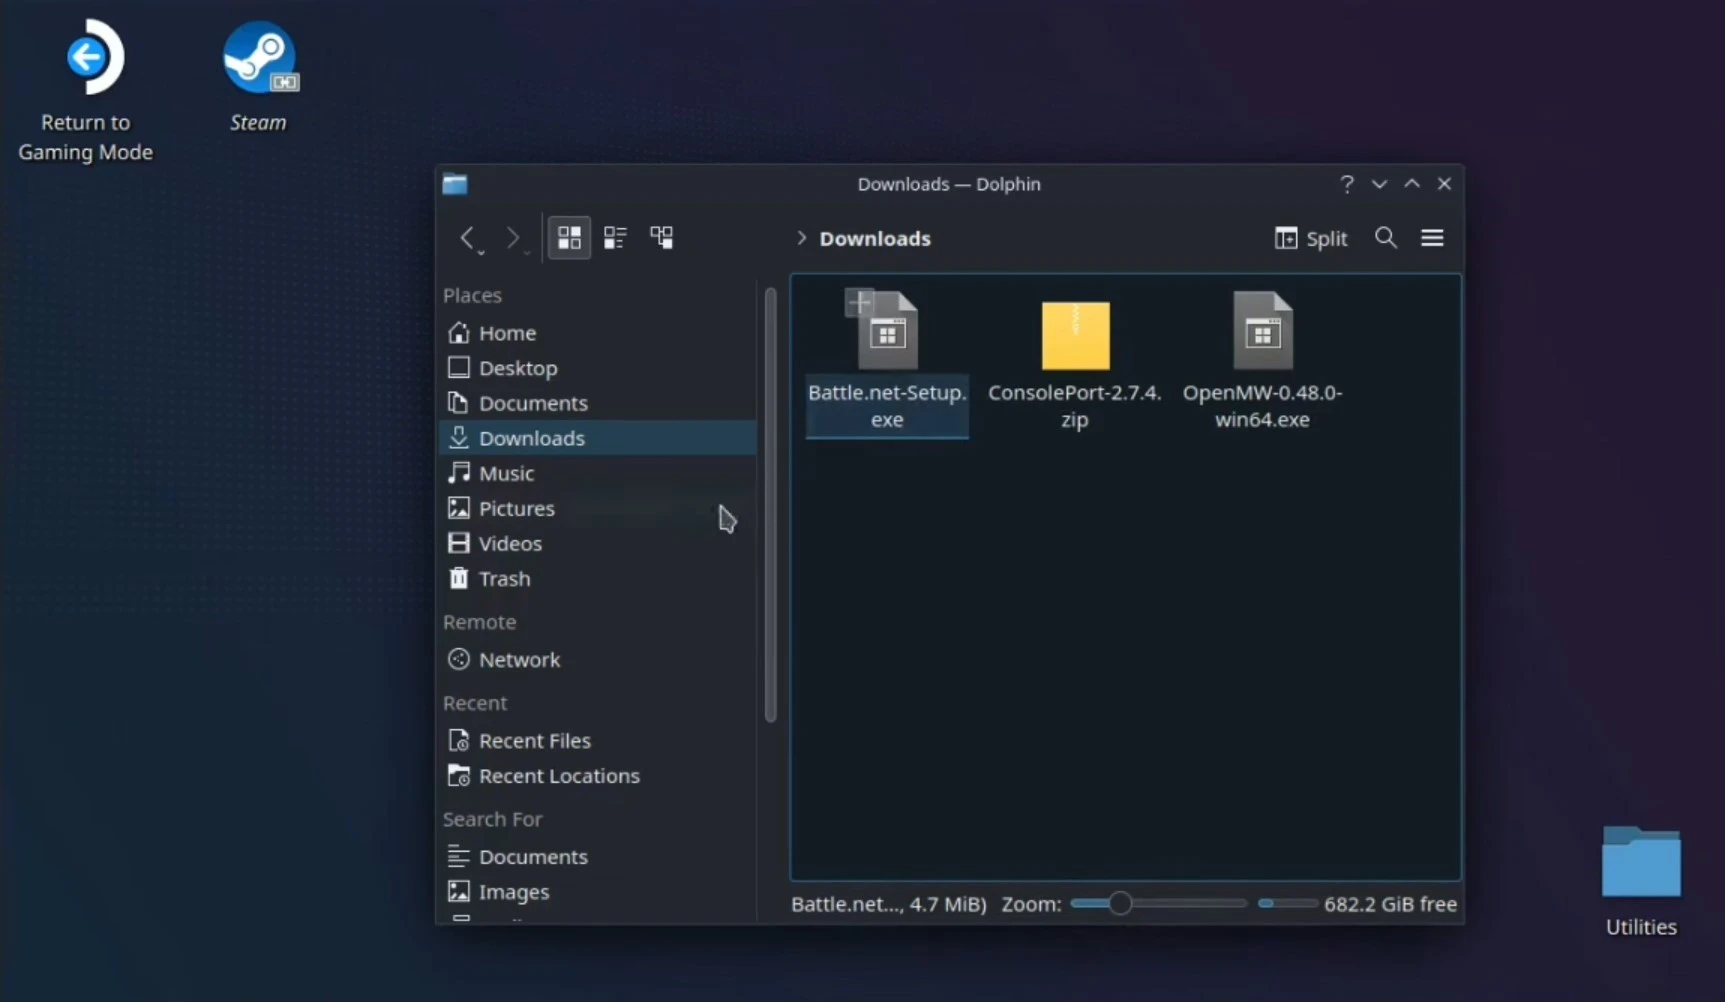Screen dimensions: 1725x1002
Task: Click the Downloads breadcrumb label
Action: coord(875,238)
